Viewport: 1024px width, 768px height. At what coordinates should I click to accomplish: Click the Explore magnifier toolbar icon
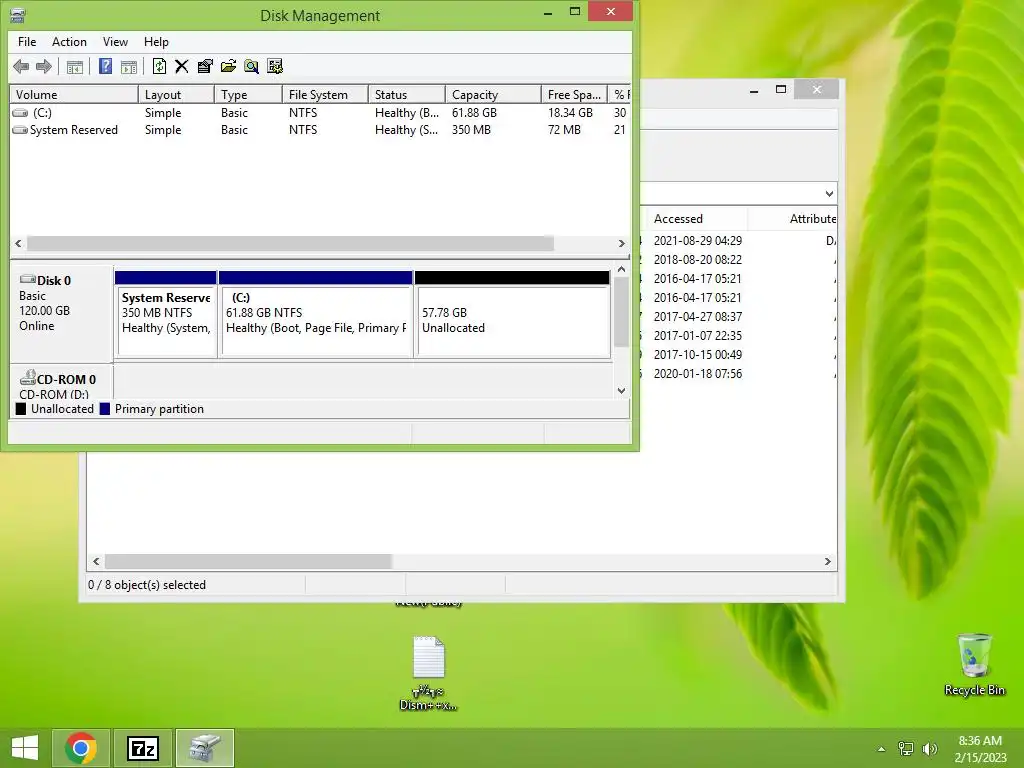(251, 66)
